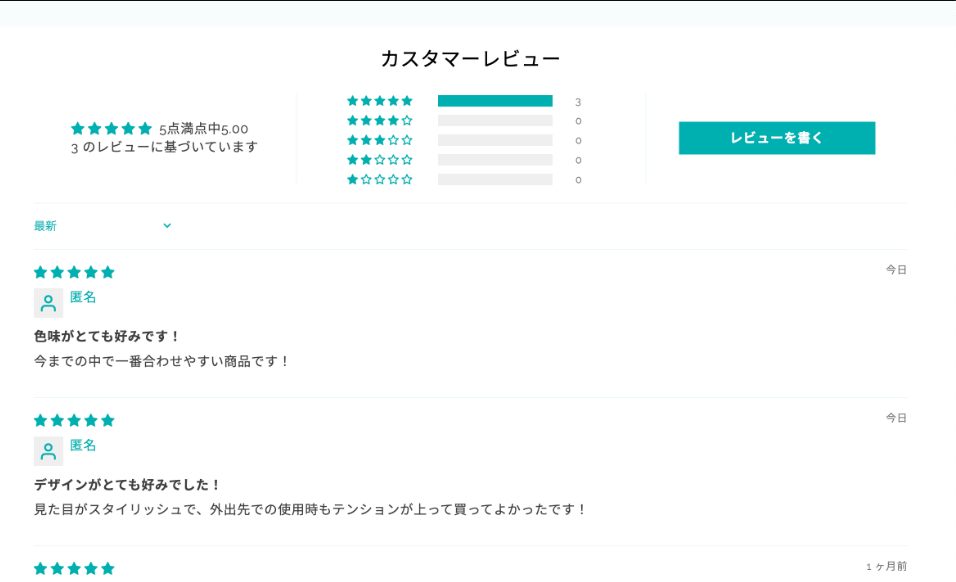Select the anonymous avatar icon on second review

pos(48,450)
